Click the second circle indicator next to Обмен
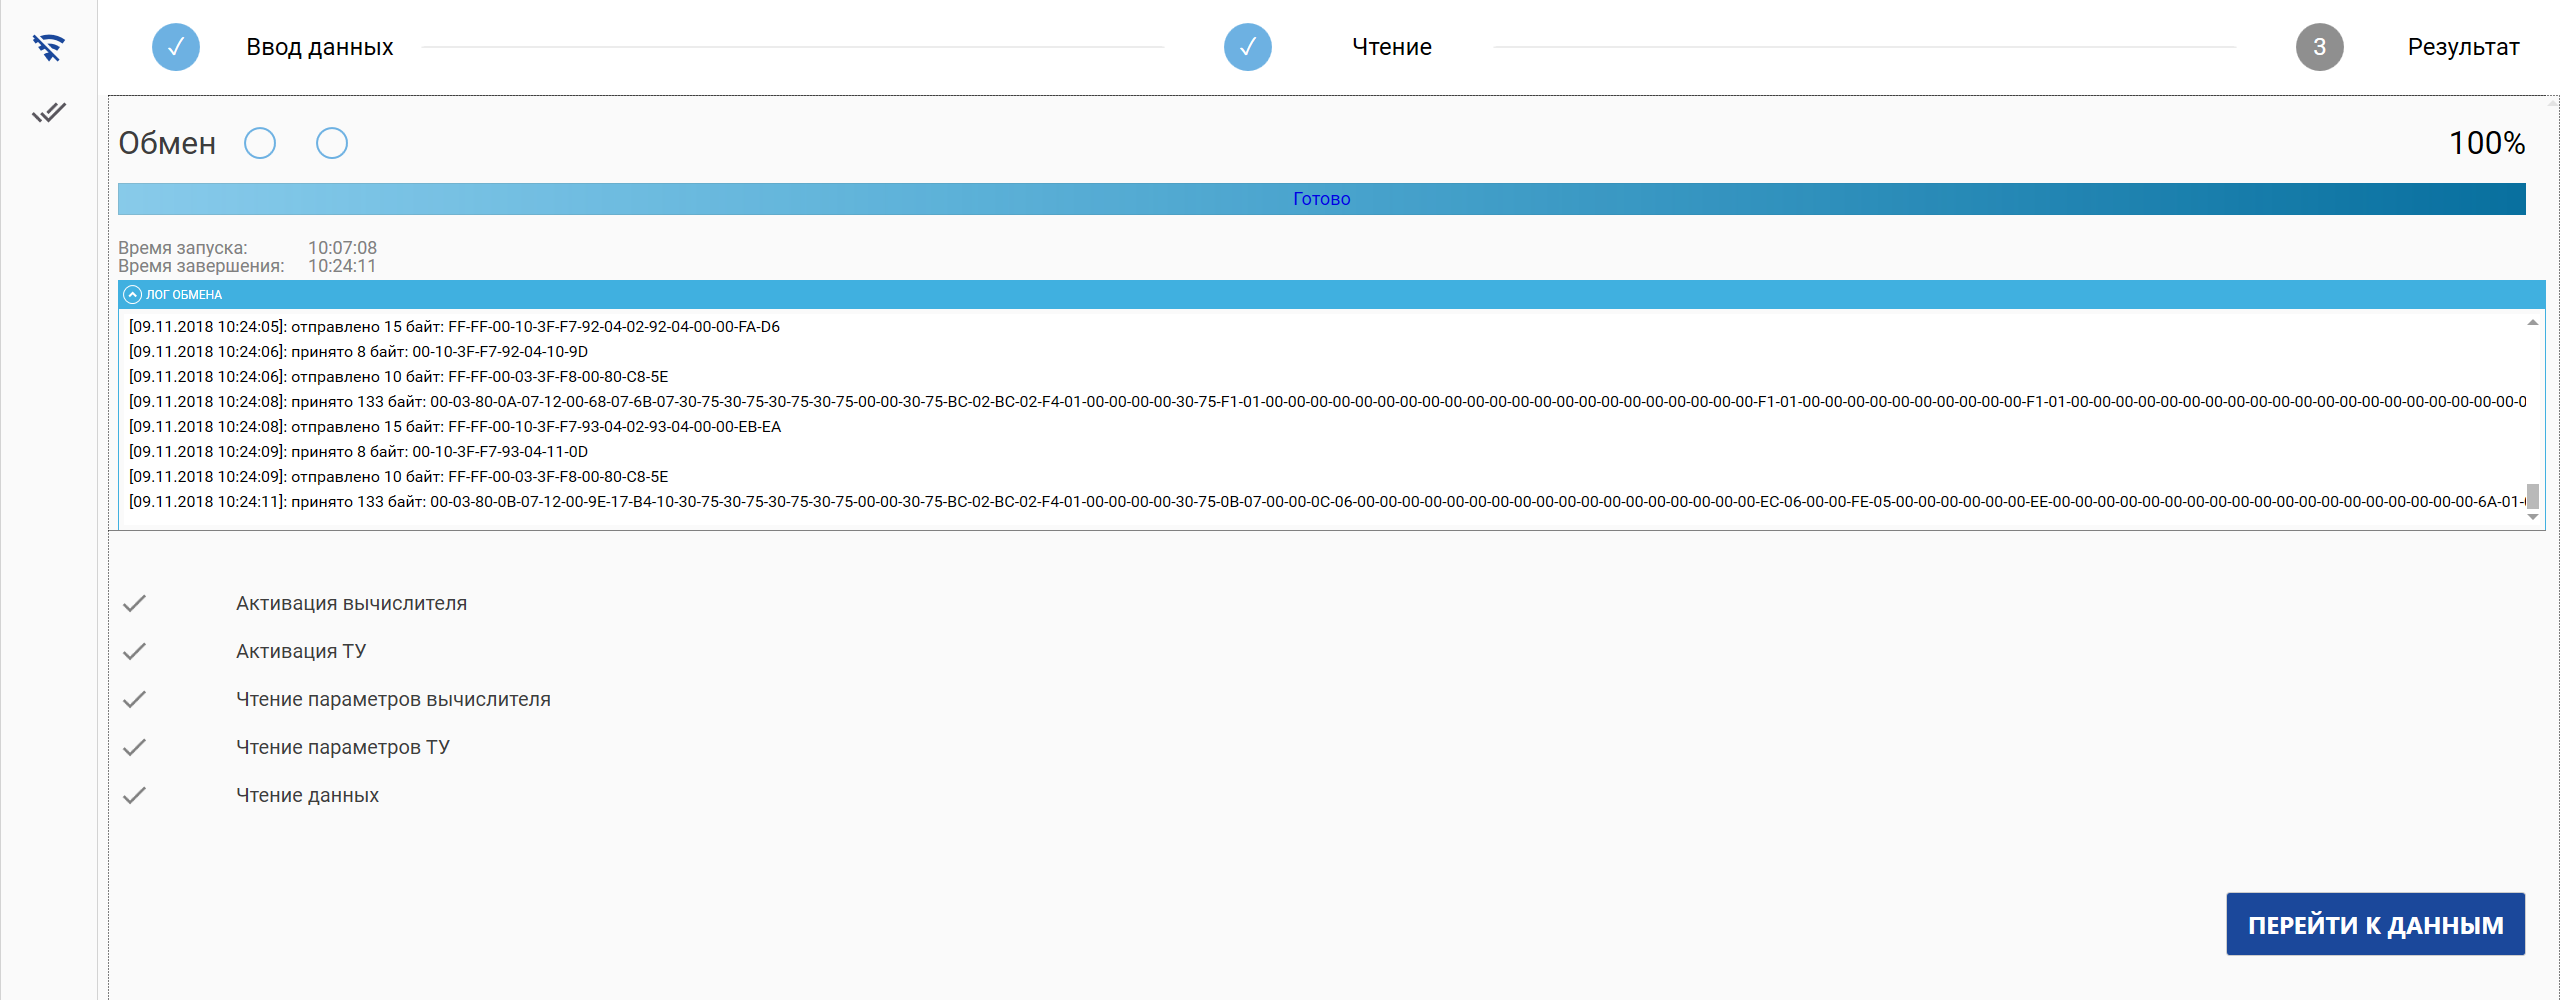Viewport: 2560px width, 1000px height. point(332,143)
